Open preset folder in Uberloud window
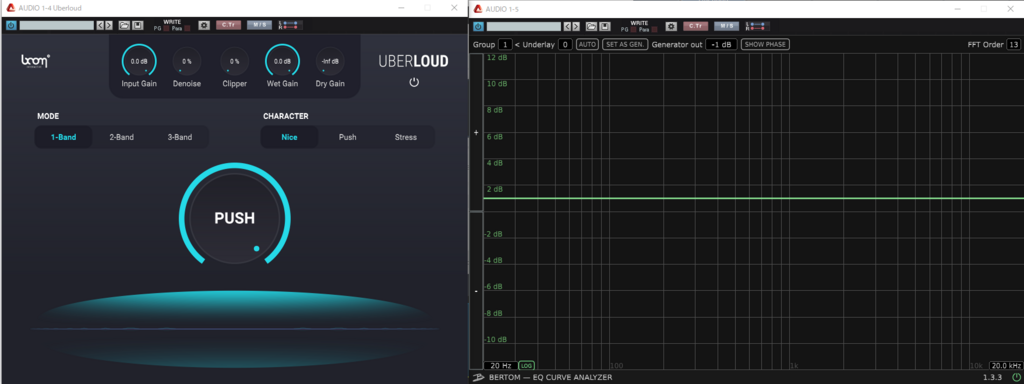Image resolution: width=1024 pixels, height=384 pixels. pos(124,25)
